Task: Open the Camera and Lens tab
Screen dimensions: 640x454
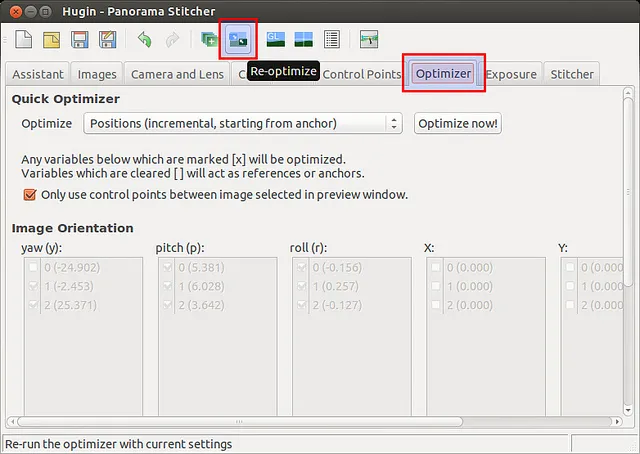Action: [x=178, y=74]
